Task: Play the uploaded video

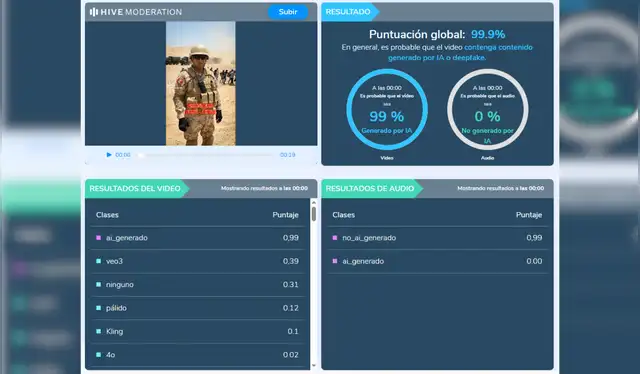Action: (x=109, y=155)
